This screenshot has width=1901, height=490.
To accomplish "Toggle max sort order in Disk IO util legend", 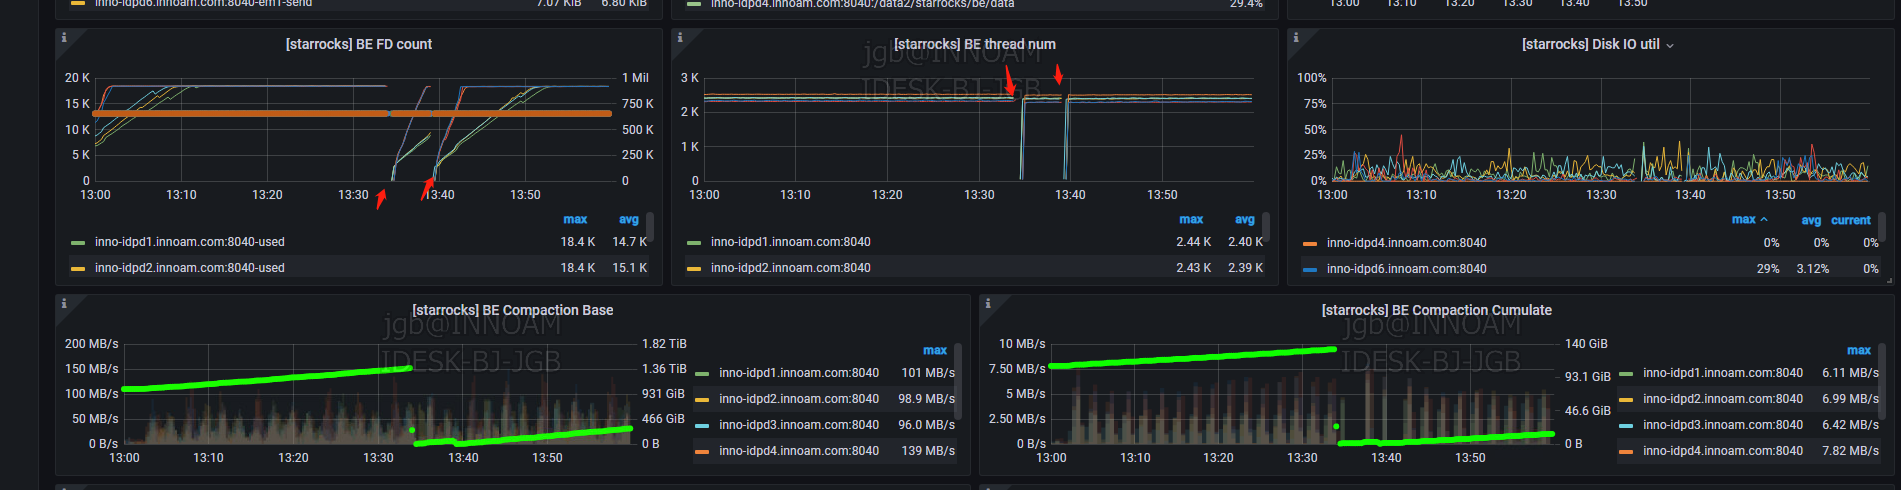I will click(1750, 219).
